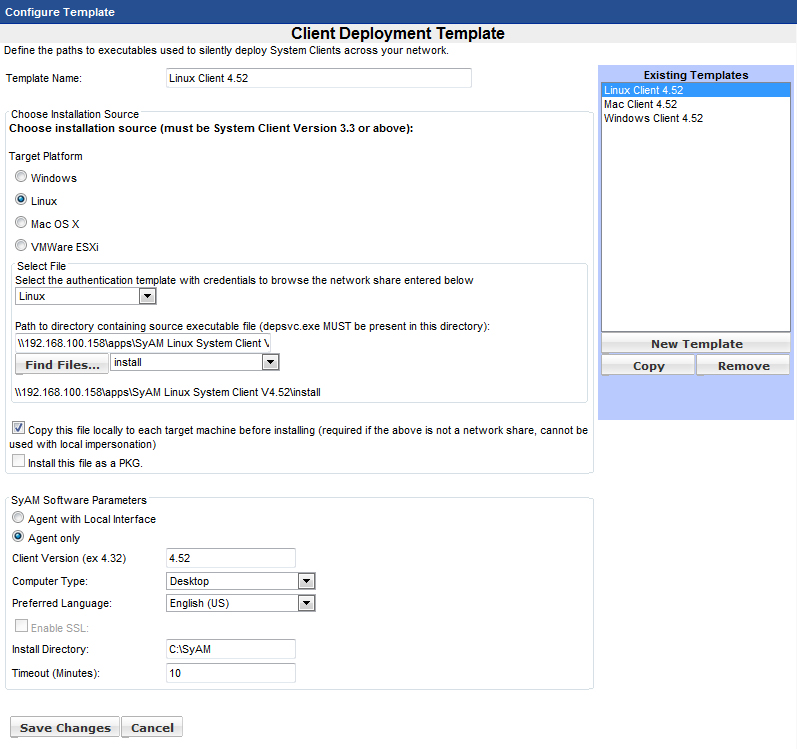This screenshot has width=797, height=749.
Task: Select Linux Client 4.52 in templates list
Action: [x=643, y=90]
